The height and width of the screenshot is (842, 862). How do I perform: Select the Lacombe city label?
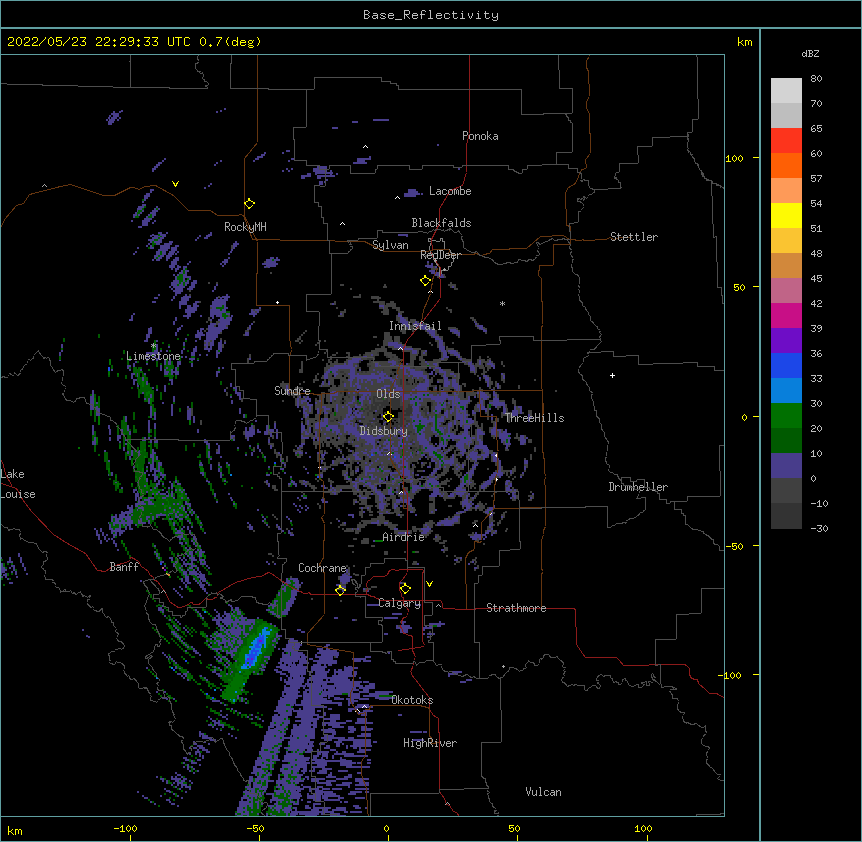(450, 191)
